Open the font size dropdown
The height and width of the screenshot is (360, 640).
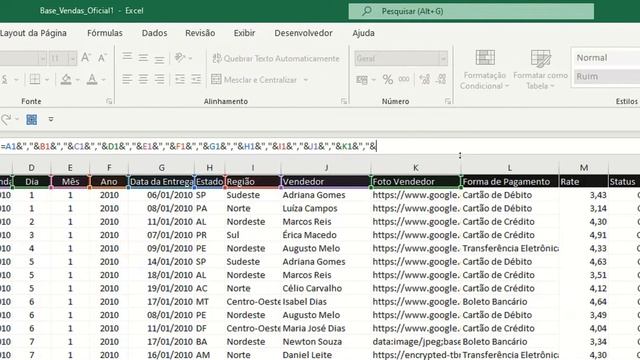point(72,59)
